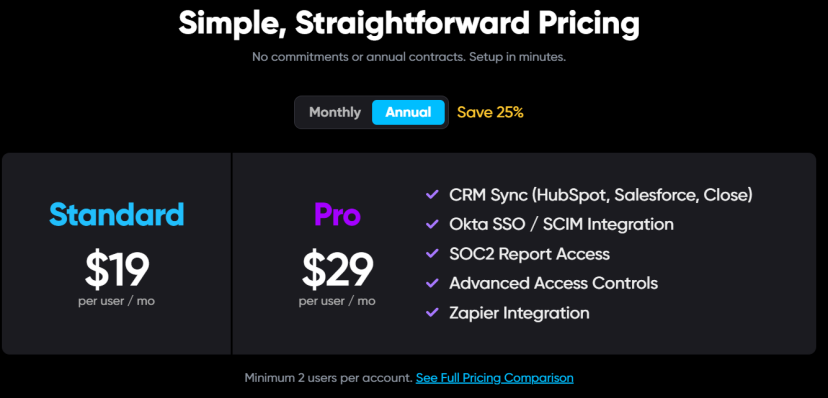
Task: Click the Simple, Straightforward Pricing heading
Action: point(409,24)
